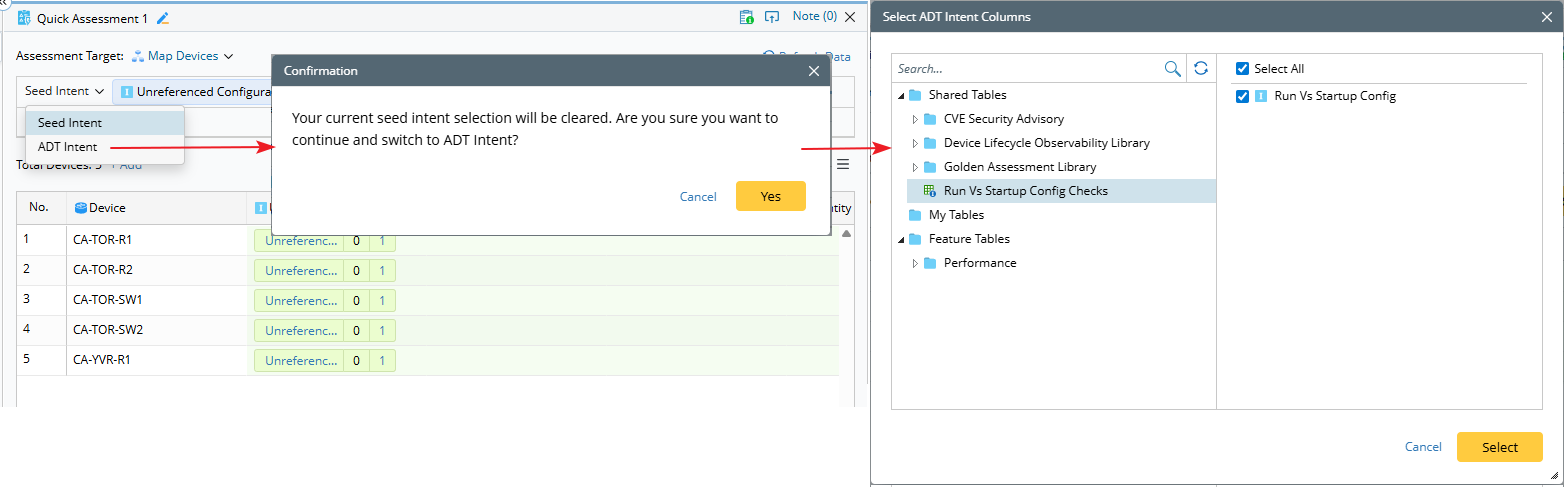Screen dimensions: 1565x487
Task: Choose ADT Intent from the dropdown menu
Action: coord(68,147)
